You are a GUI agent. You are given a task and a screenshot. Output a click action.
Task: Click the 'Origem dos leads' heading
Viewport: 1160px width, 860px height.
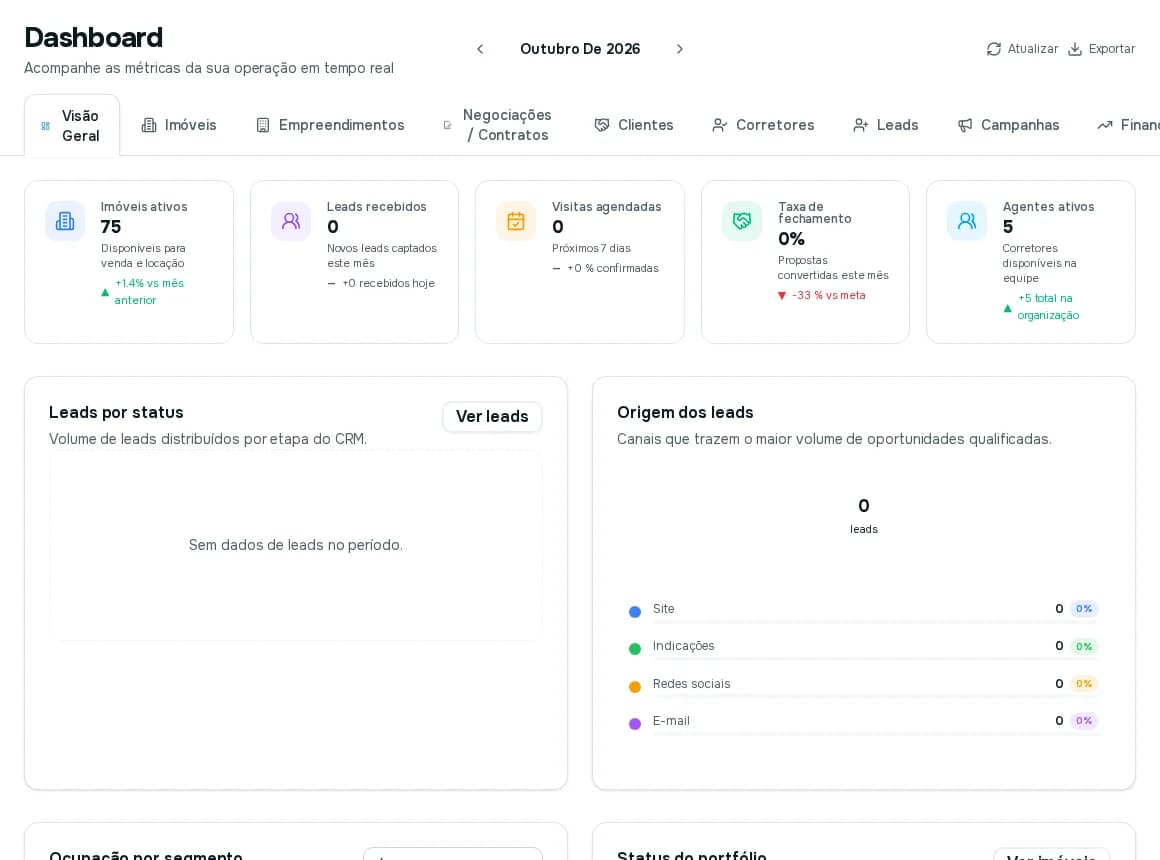pyautogui.click(x=685, y=413)
